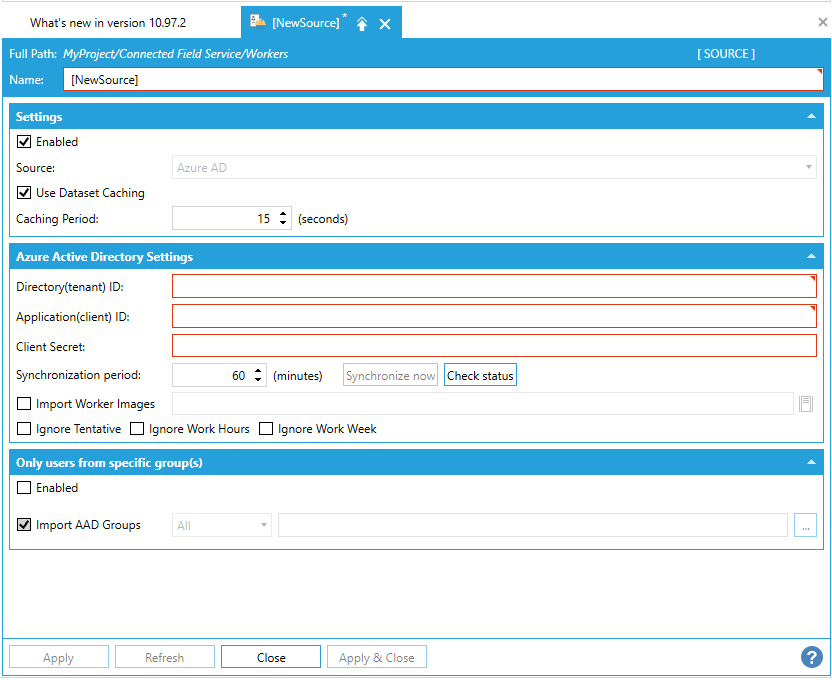Screen dimensions: 832x680
Task: Open the Import AAD Groups 'All' dropdown
Action: 222,525
